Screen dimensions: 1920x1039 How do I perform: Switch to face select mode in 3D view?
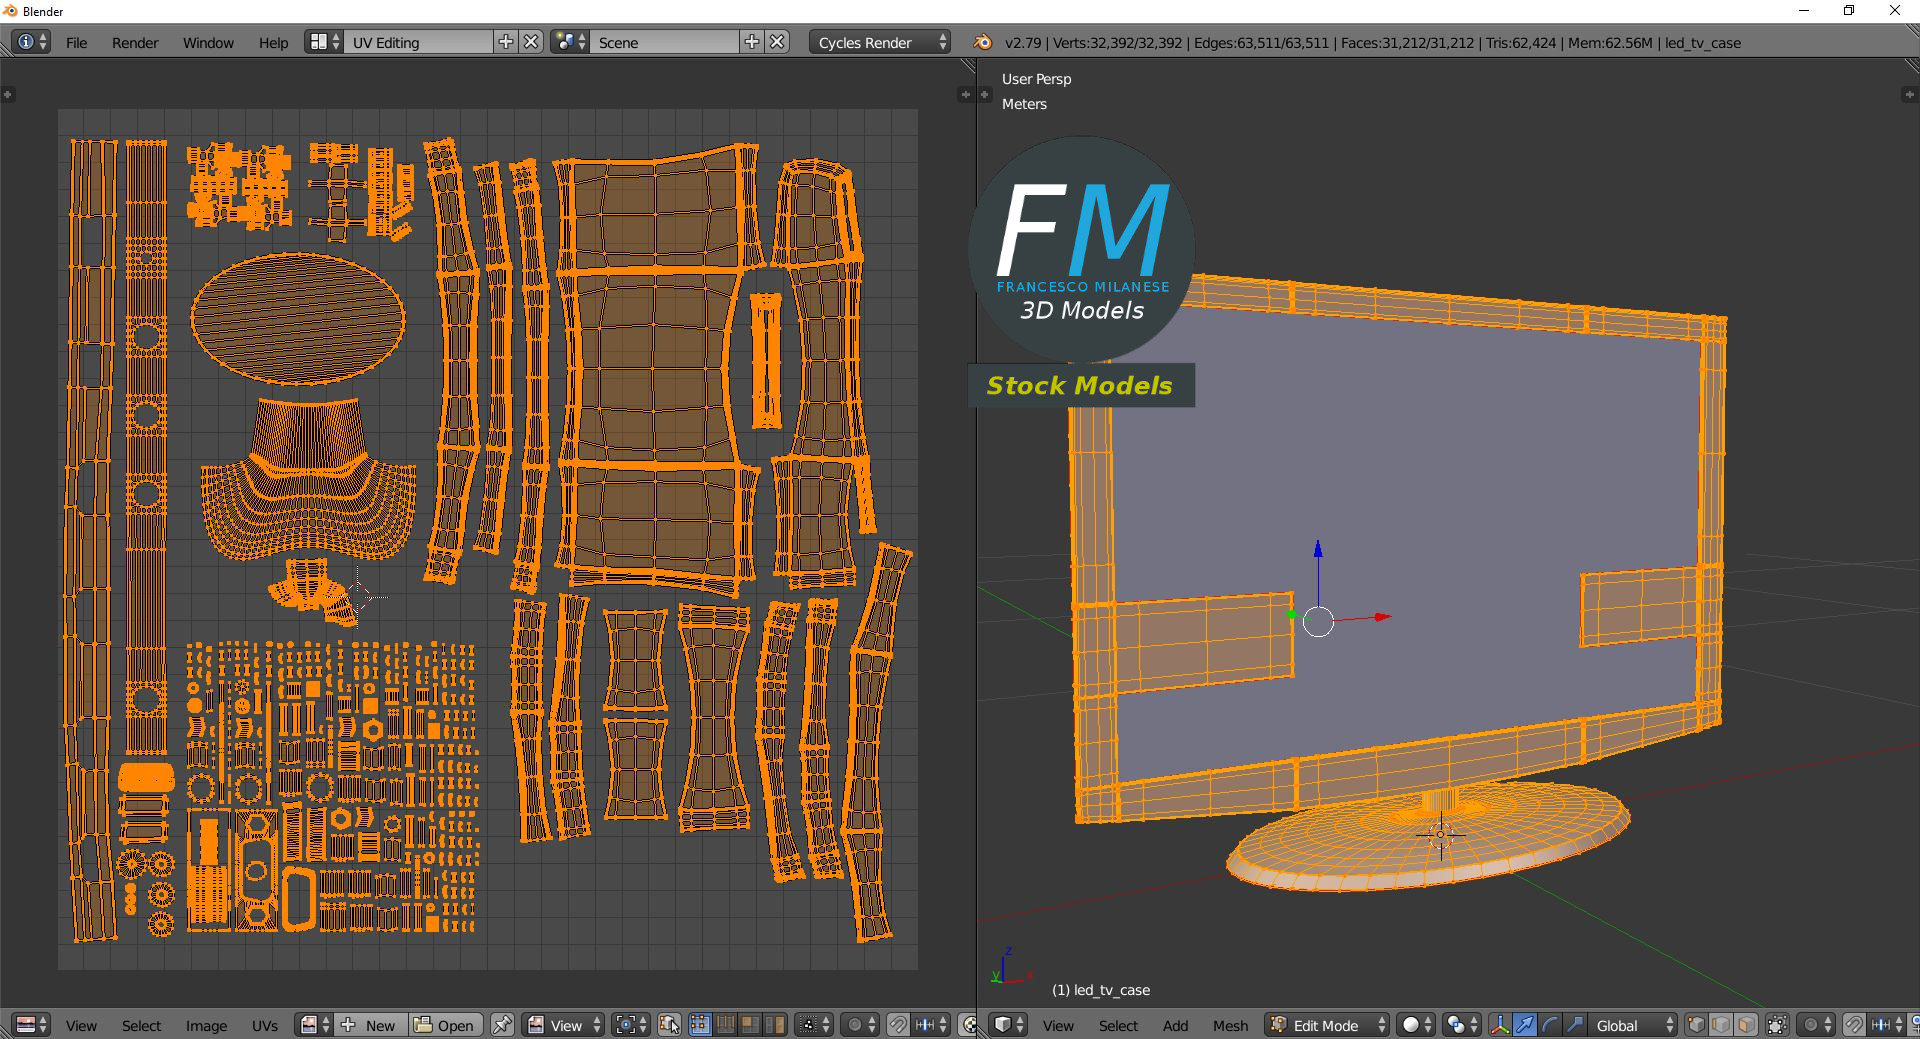tap(1746, 1025)
